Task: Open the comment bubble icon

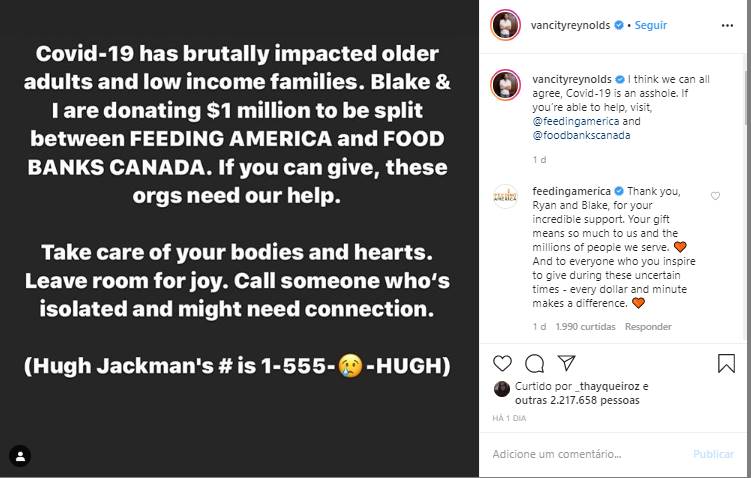Action: pos(534,363)
